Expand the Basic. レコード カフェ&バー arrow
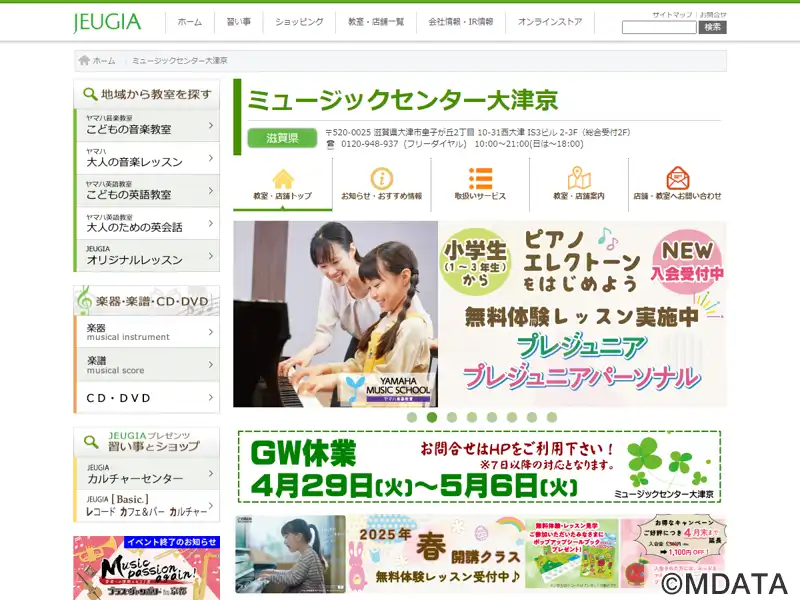This screenshot has width=800, height=600. [211, 506]
